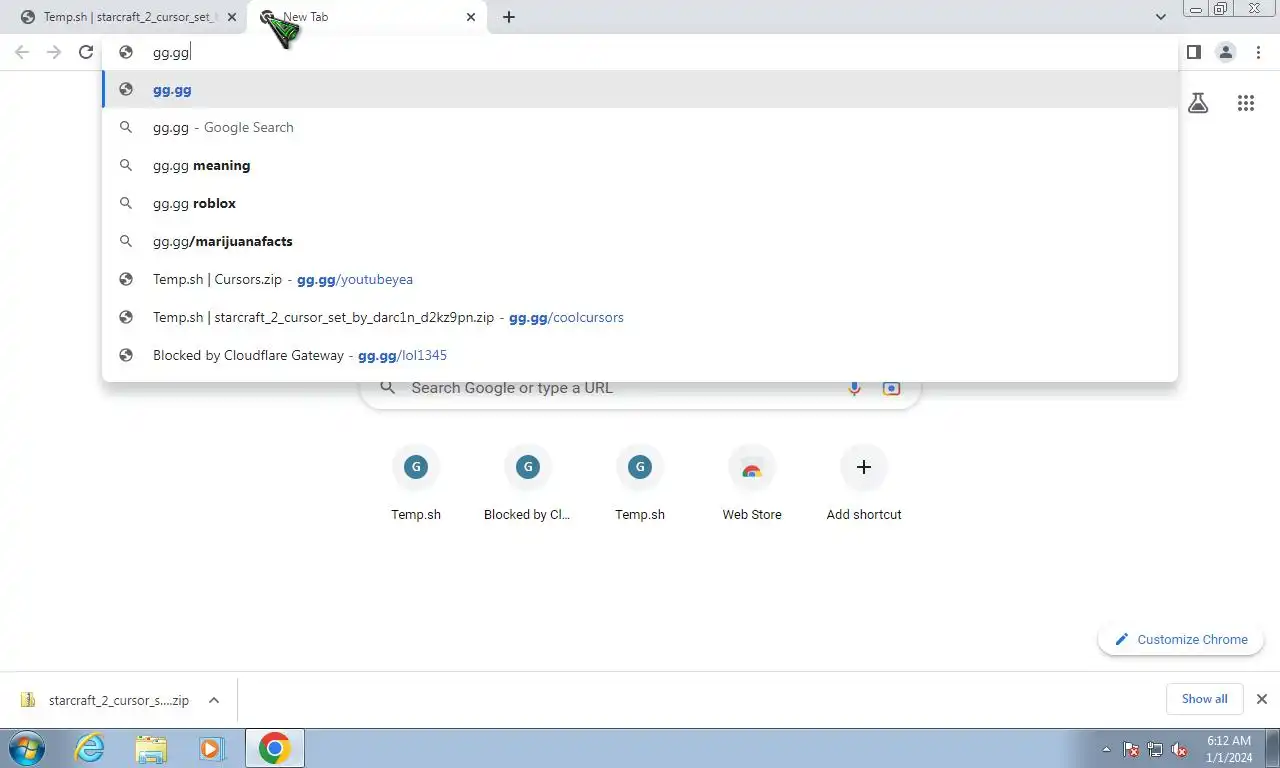Click the Add shortcut plus tile
The image size is (1280, 768).
[x=864, y=484]
